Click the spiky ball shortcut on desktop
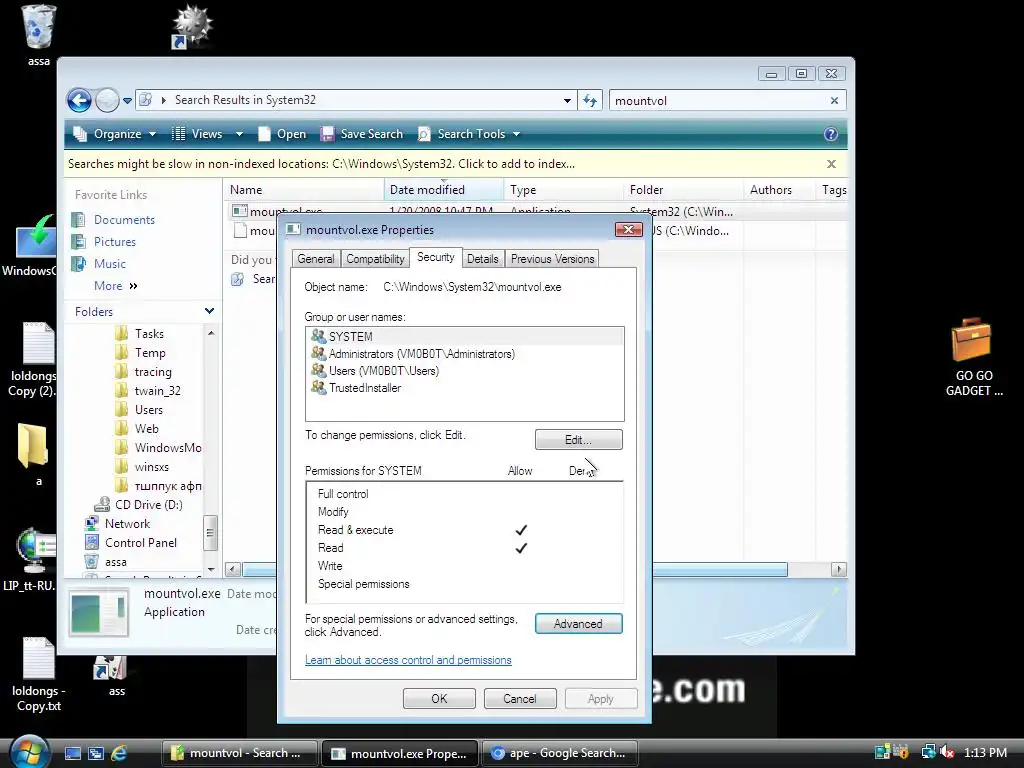This screenshot has width=1024, height=768. [191, 27]
